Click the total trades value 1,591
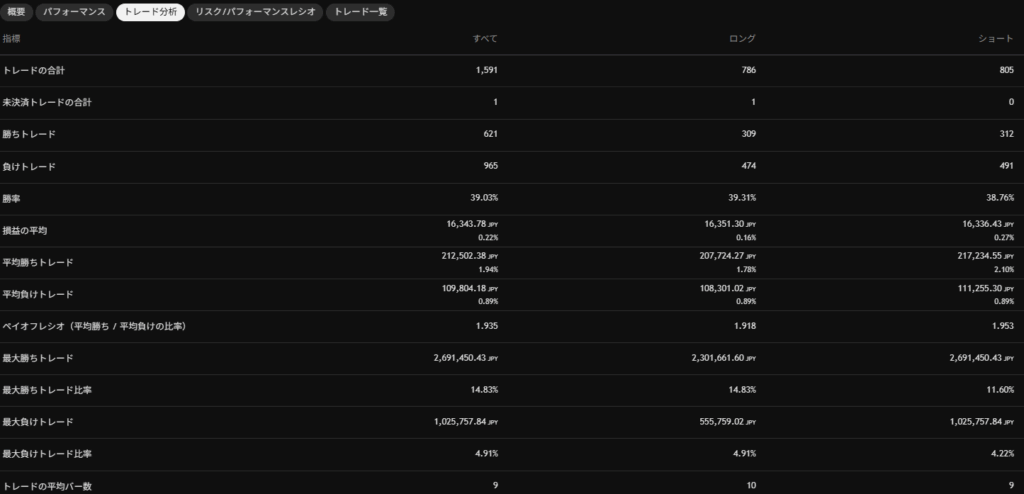The width and height of the screenshot is (1024, 494). click(x=487, y=70)
